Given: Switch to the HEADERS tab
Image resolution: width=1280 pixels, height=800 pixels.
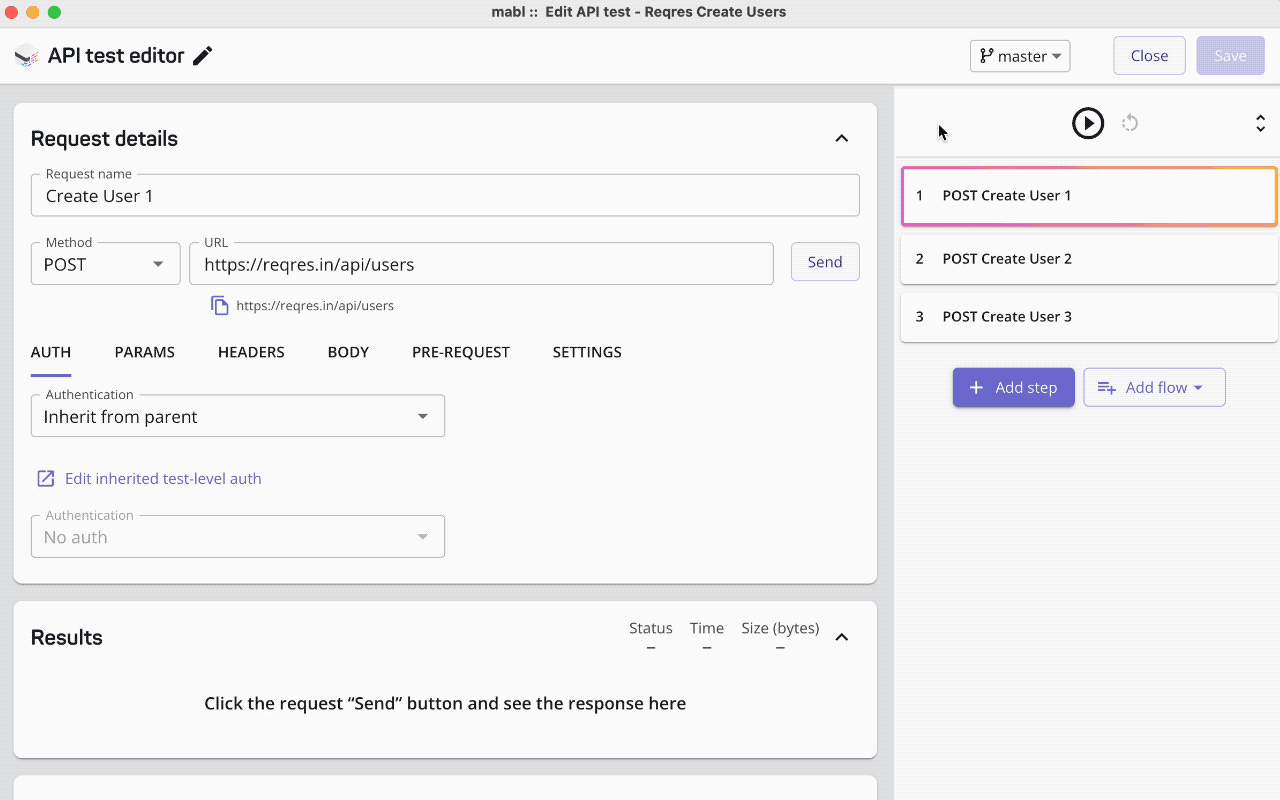Looking at the screenshot, I should pos(251,352).
